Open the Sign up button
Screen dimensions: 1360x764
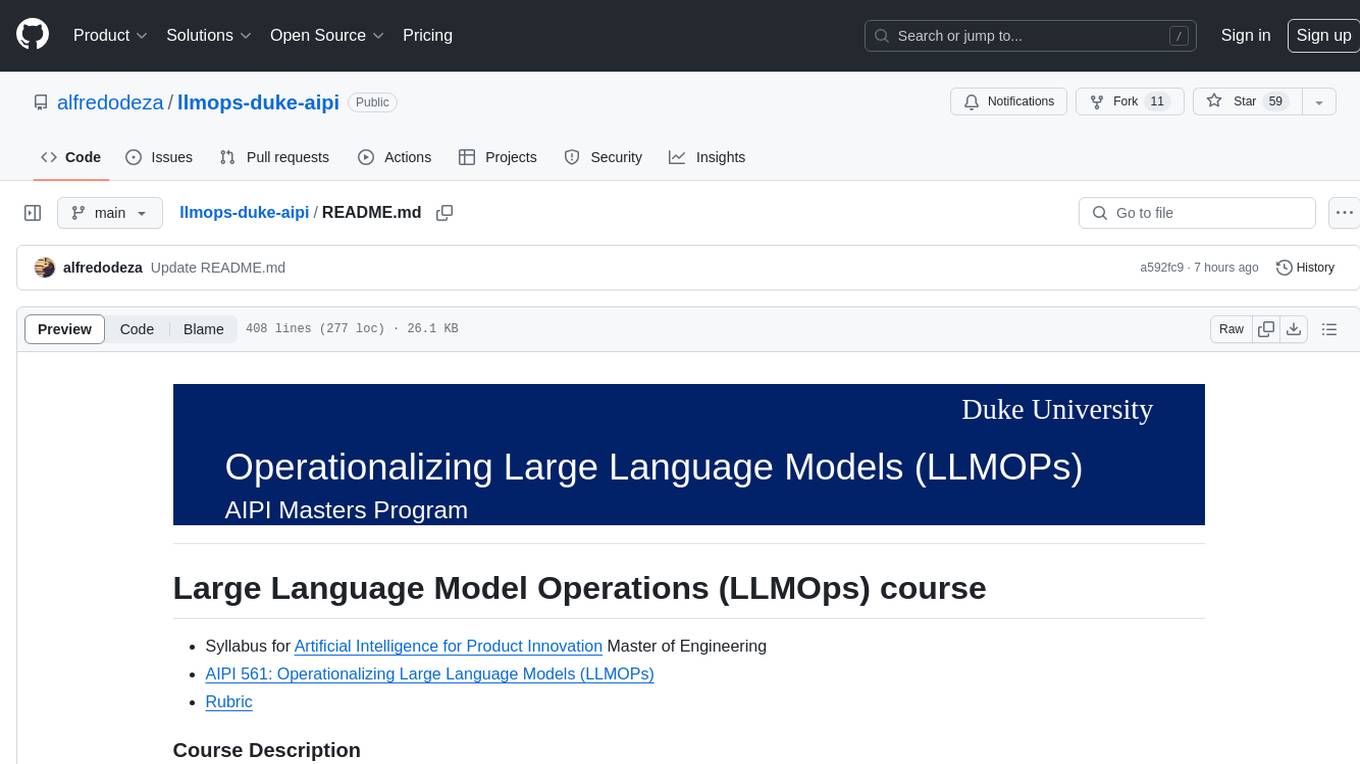point(1323,35)
